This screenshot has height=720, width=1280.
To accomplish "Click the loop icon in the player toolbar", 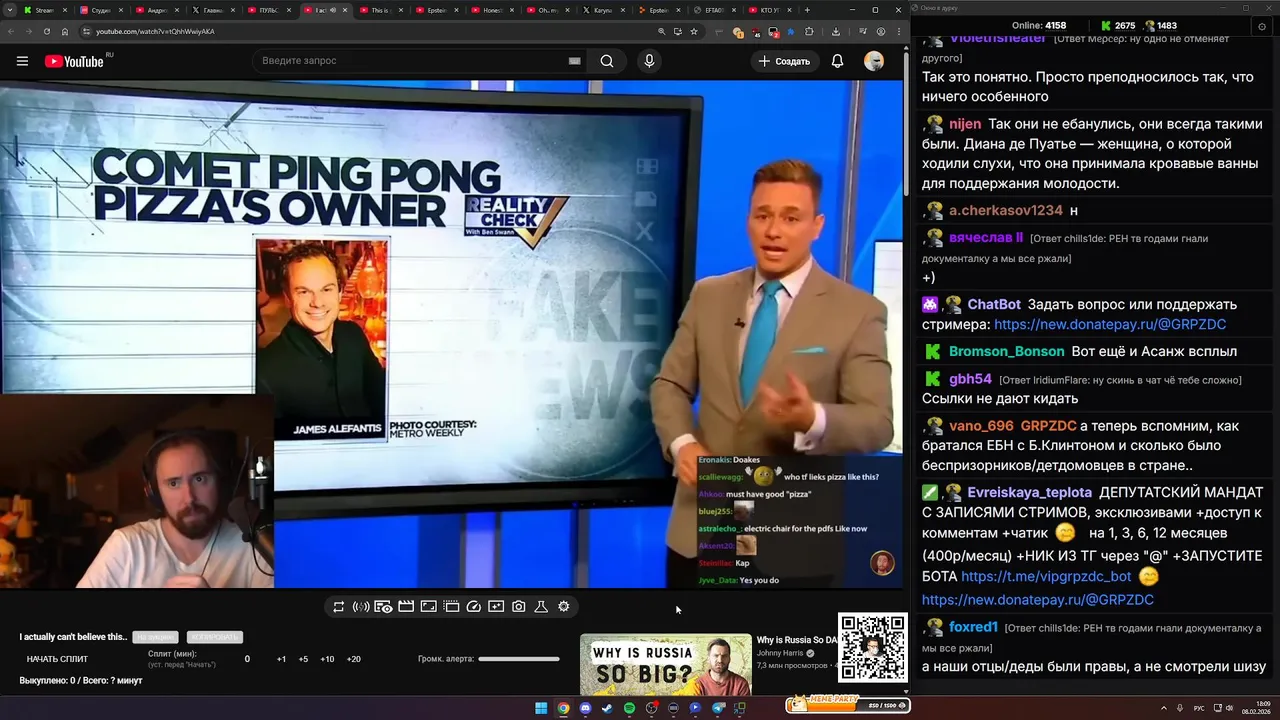I will point(339,607).
